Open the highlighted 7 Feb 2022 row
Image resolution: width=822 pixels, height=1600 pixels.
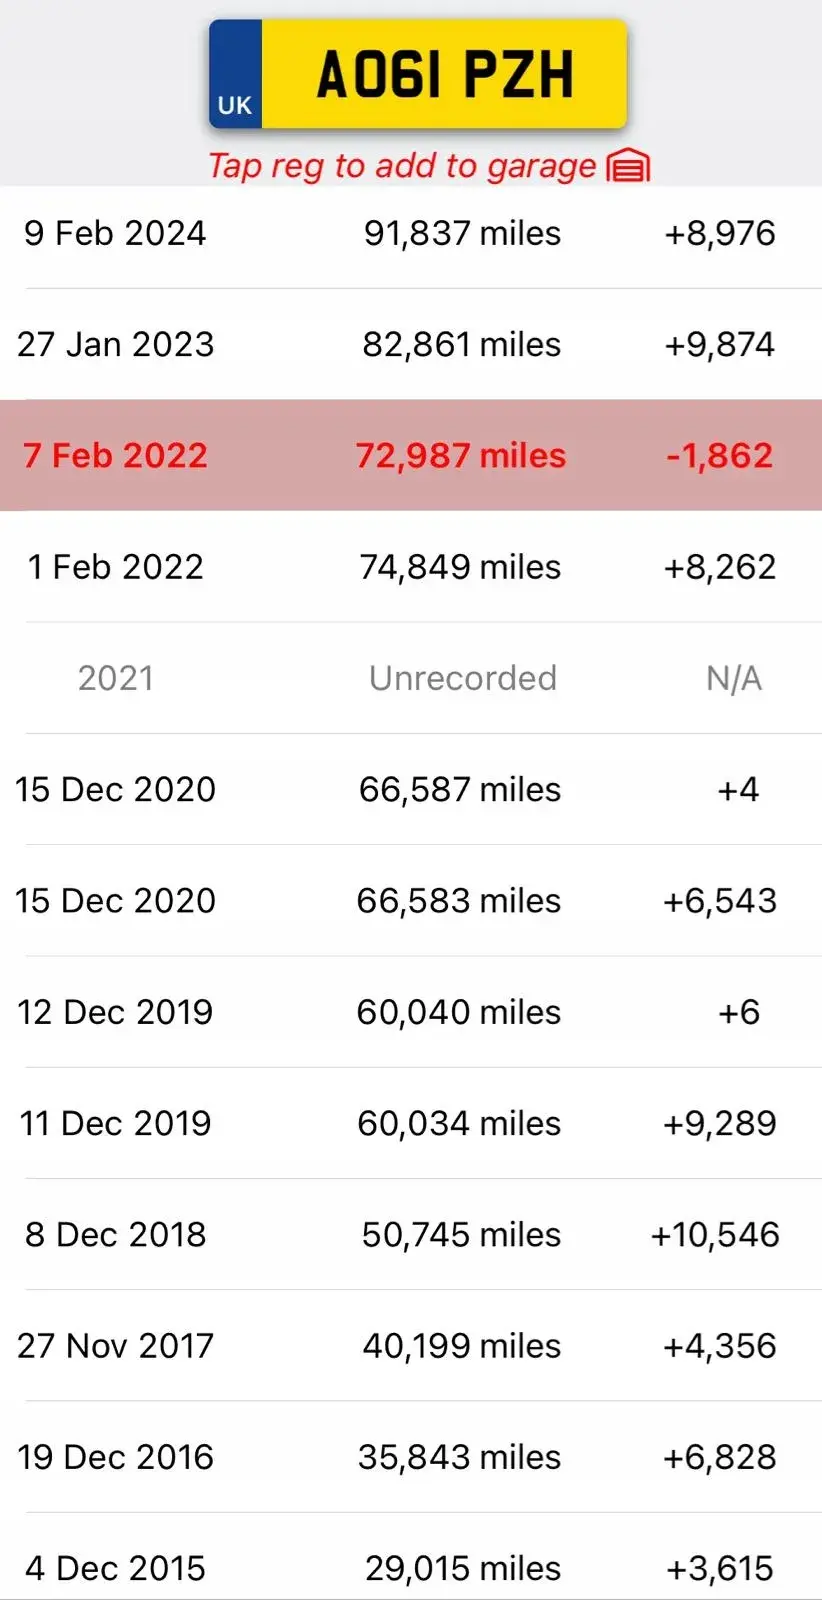[x=411, y=455]
